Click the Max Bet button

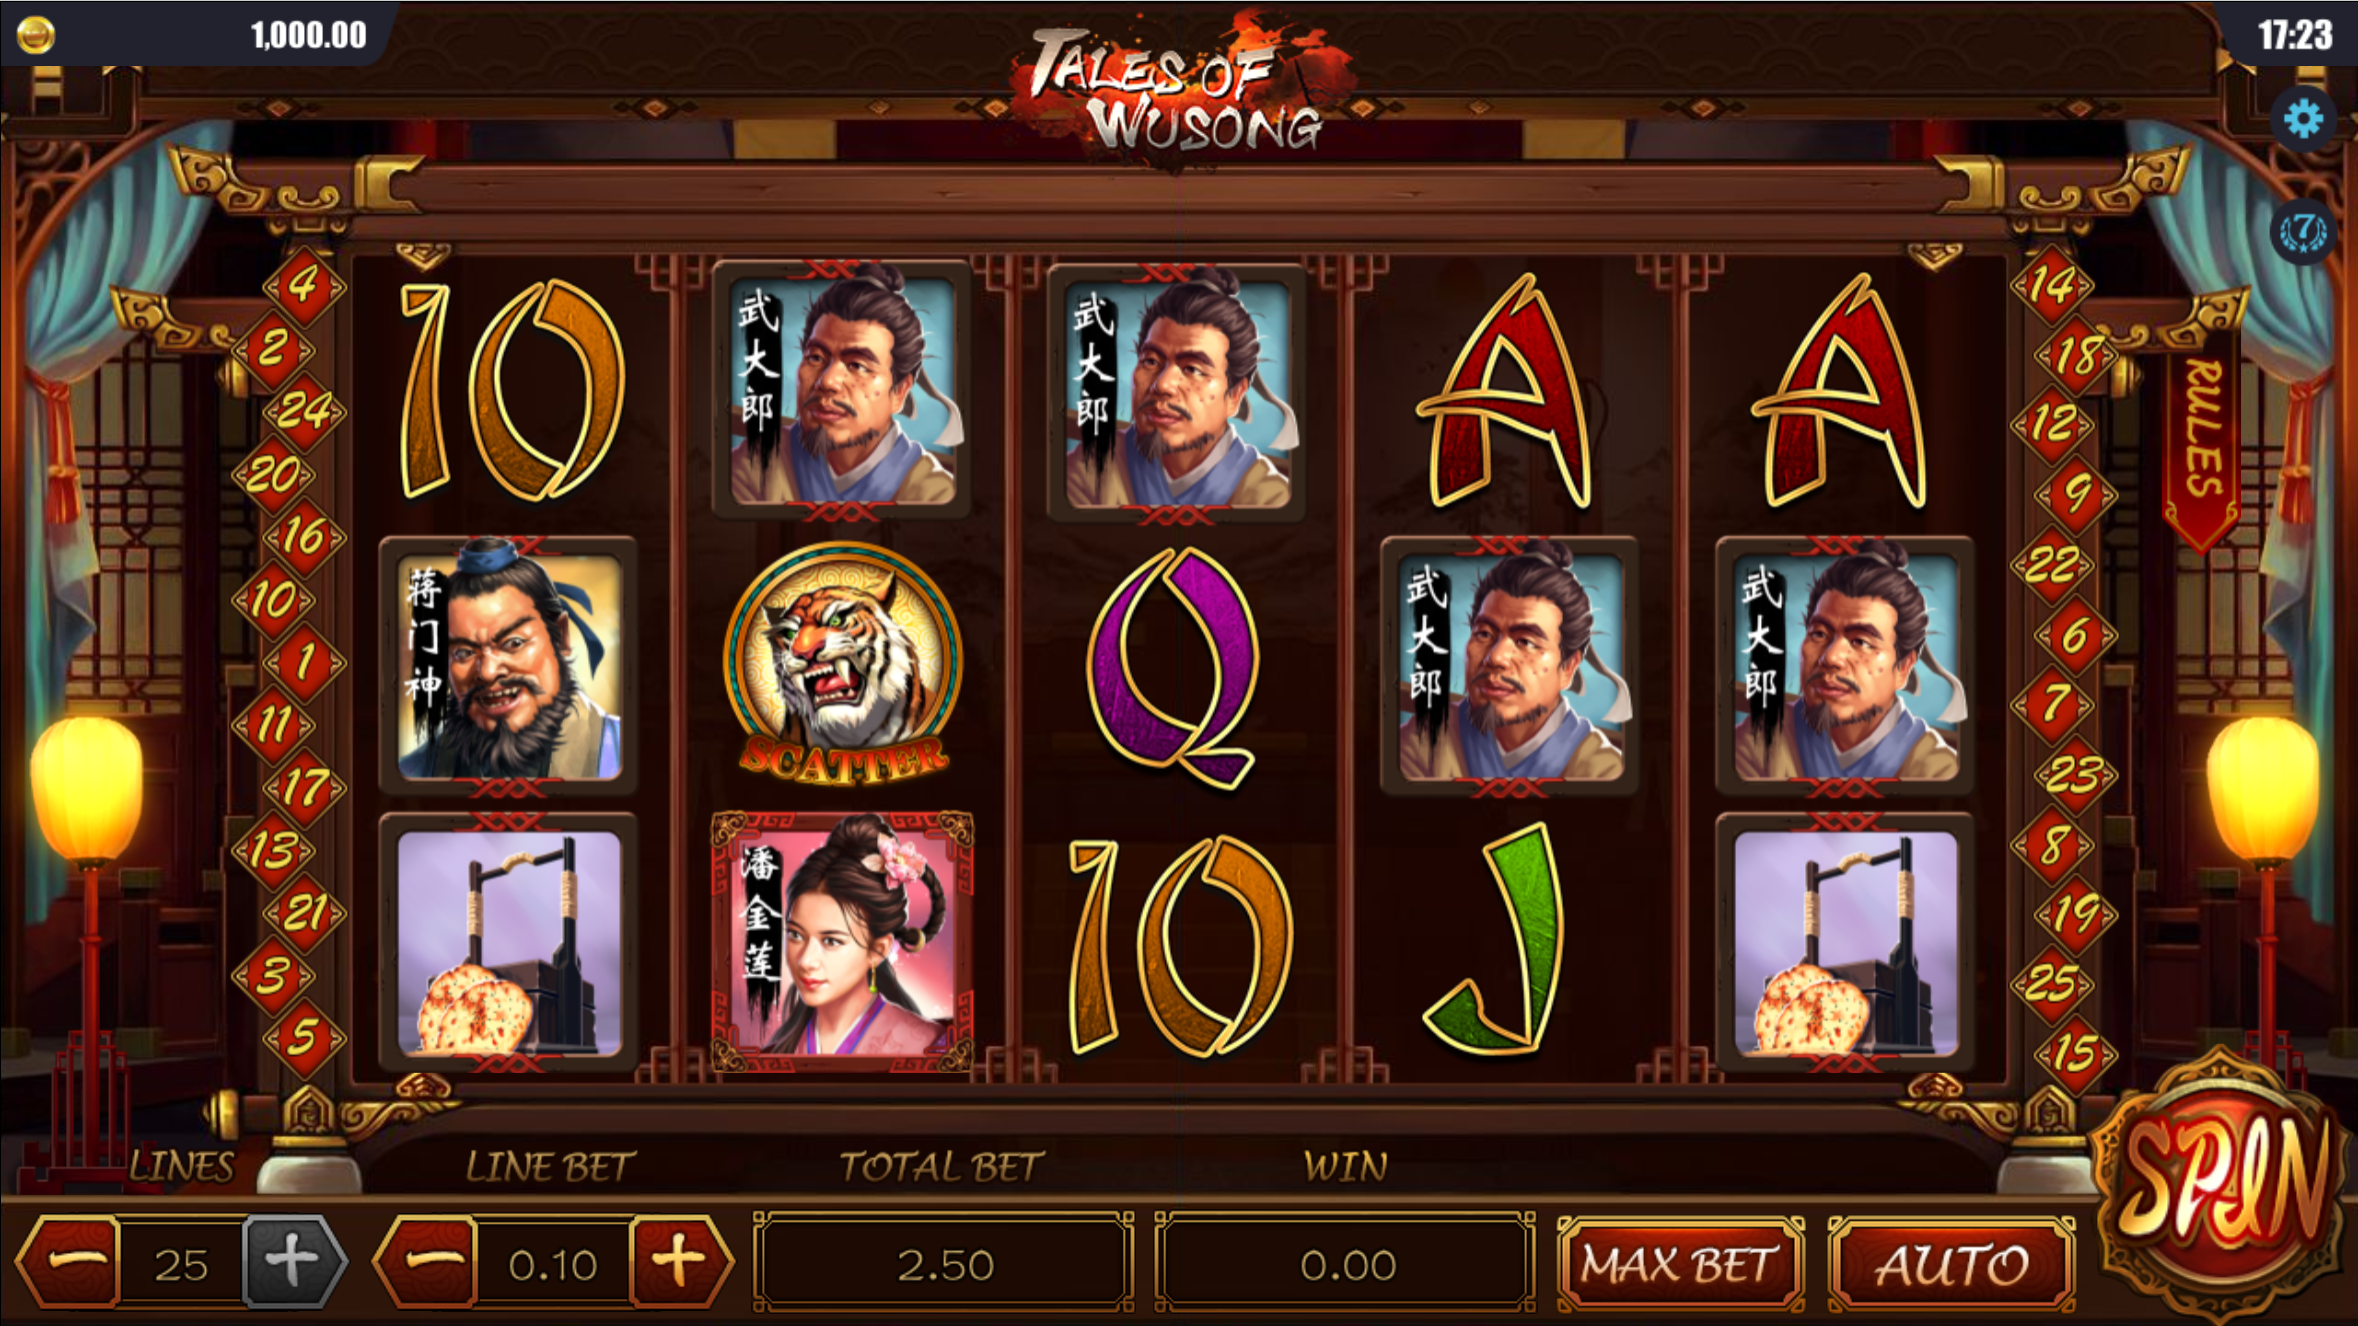pos(1680,1264)
